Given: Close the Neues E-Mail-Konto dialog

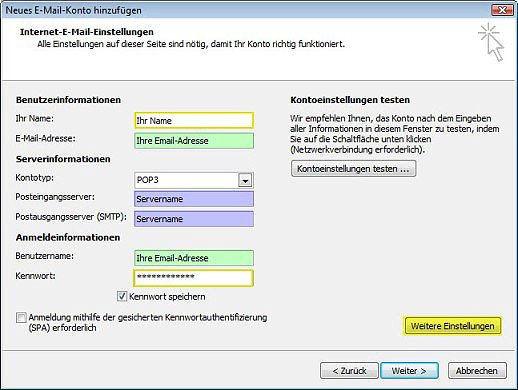Looking at the screenshot, I should tap(502, 10).
